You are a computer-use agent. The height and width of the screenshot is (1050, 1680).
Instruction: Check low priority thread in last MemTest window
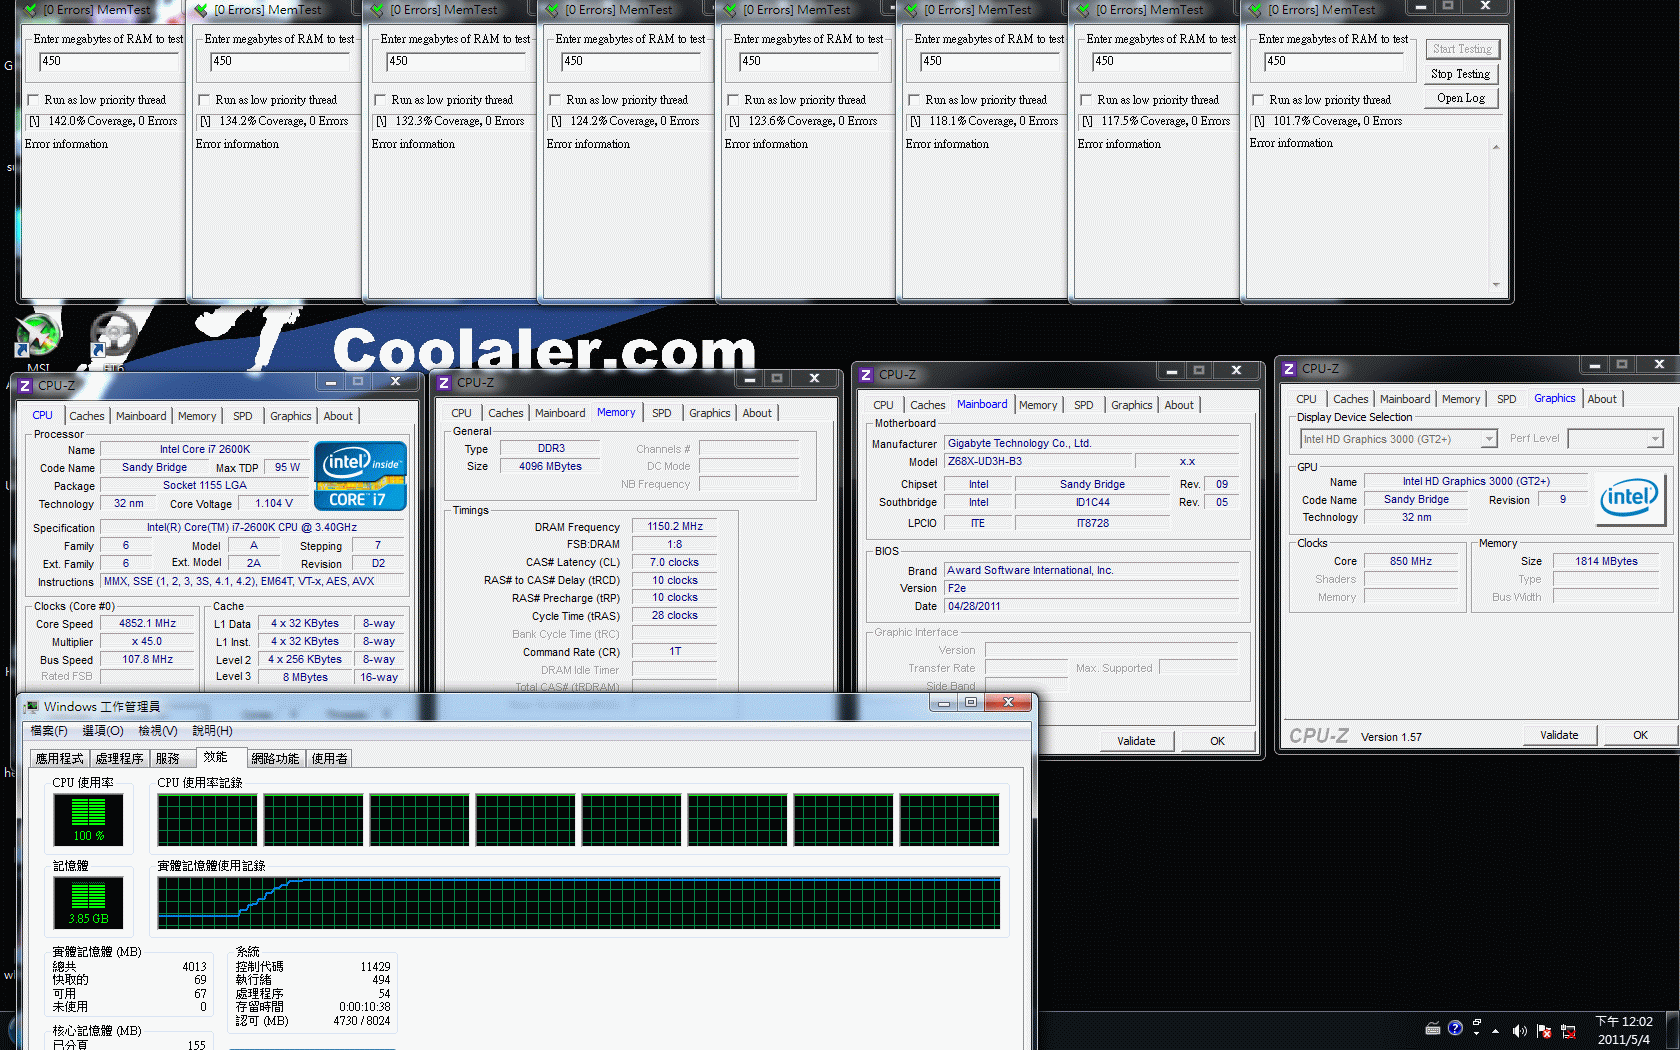[x=1258, y=100]
